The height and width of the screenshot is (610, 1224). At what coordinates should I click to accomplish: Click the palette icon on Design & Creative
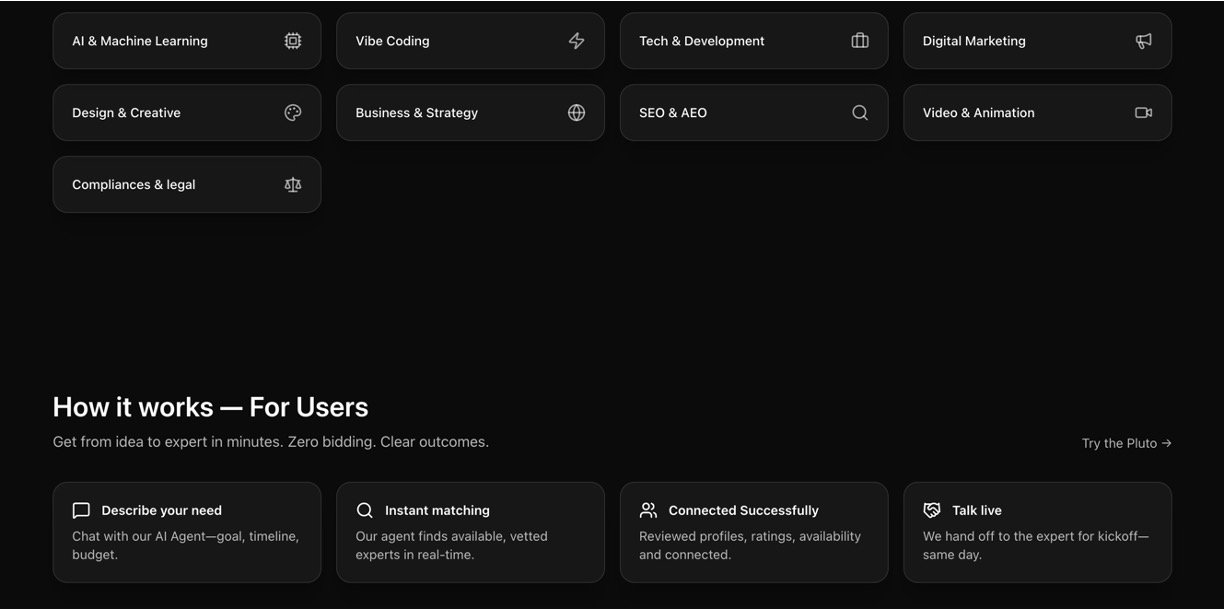tap(293, 113)
